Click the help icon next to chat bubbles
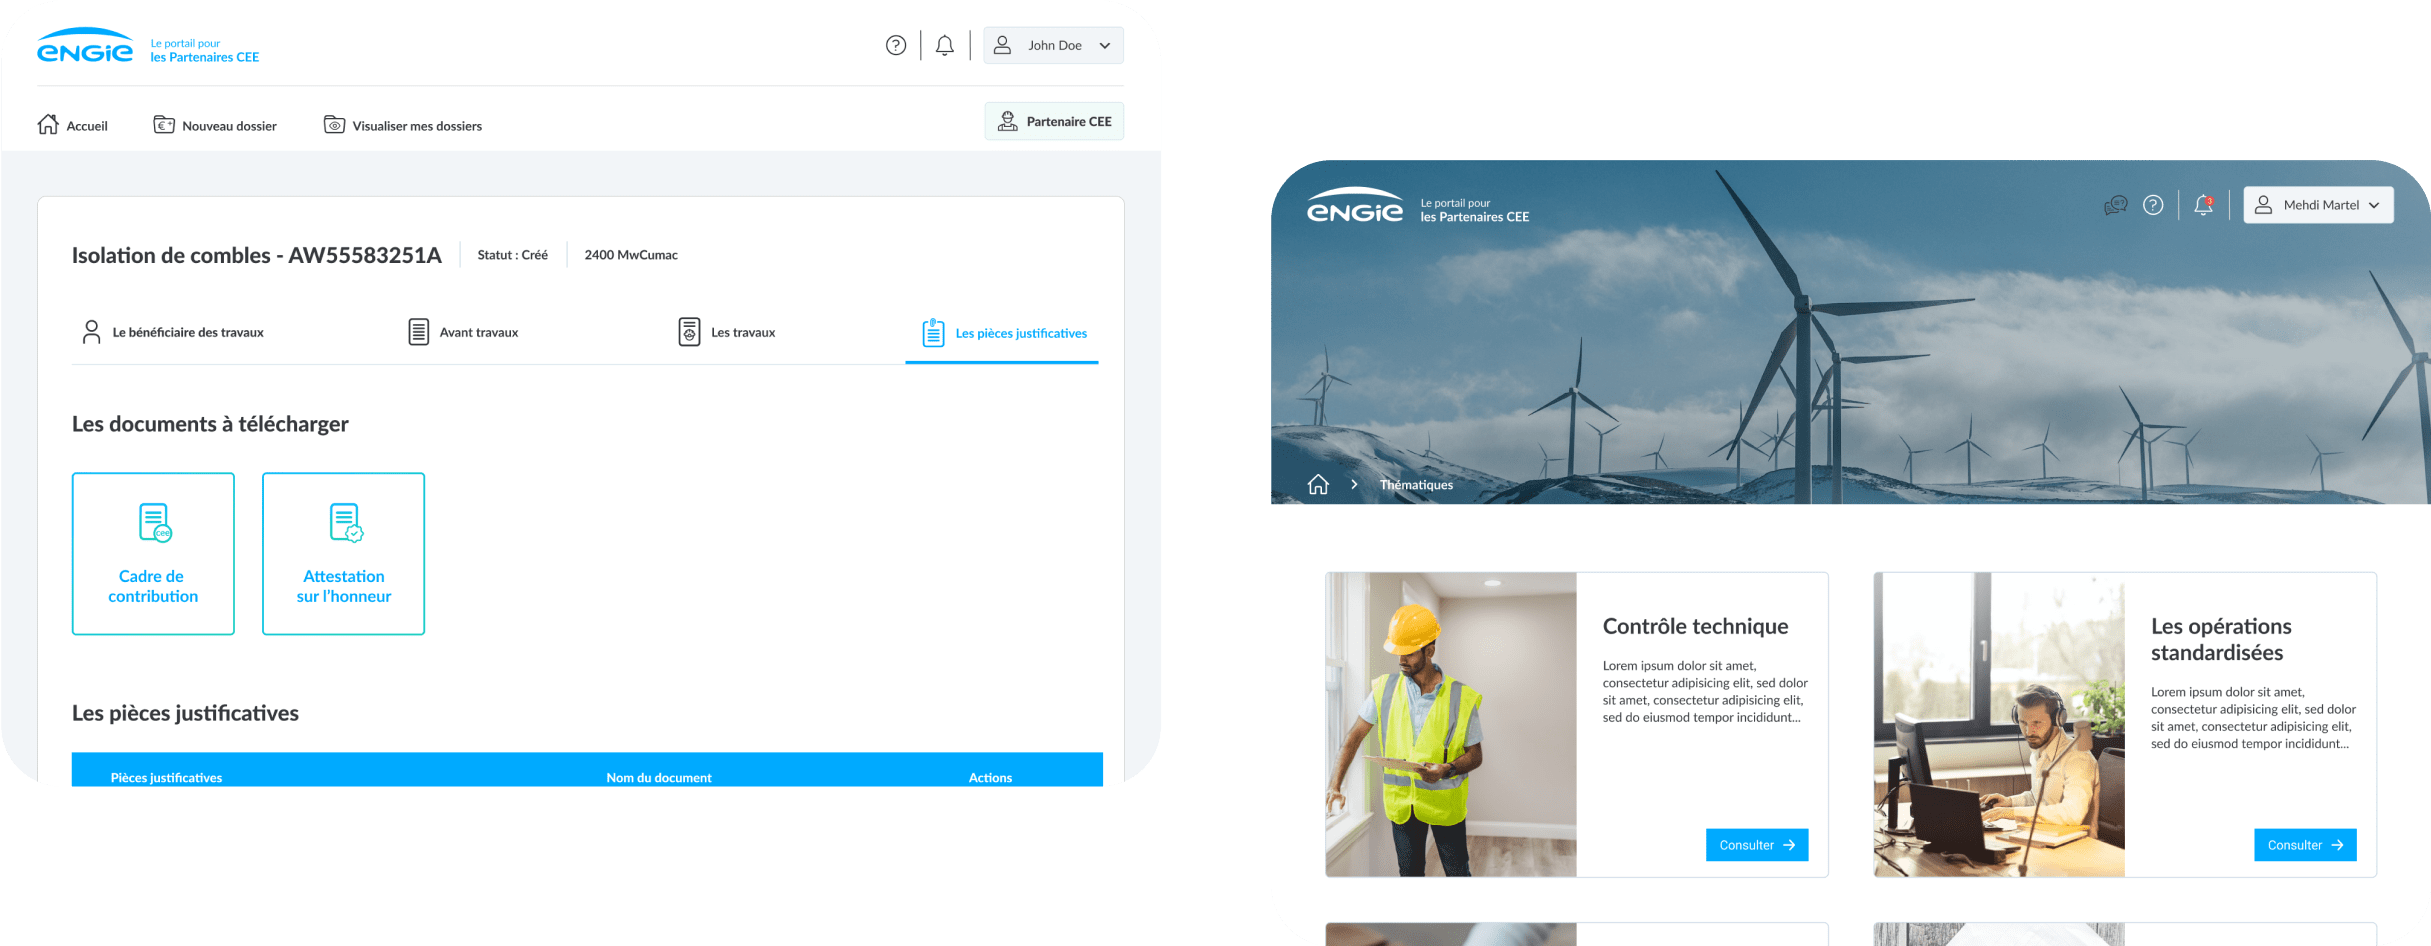 coord(2153,205)
